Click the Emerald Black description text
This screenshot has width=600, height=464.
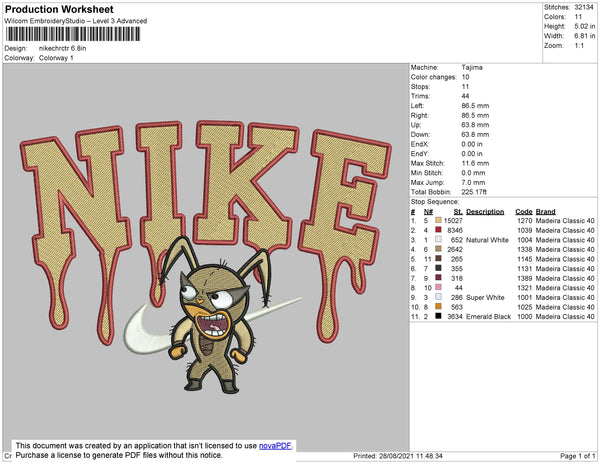tap(488, 317)
